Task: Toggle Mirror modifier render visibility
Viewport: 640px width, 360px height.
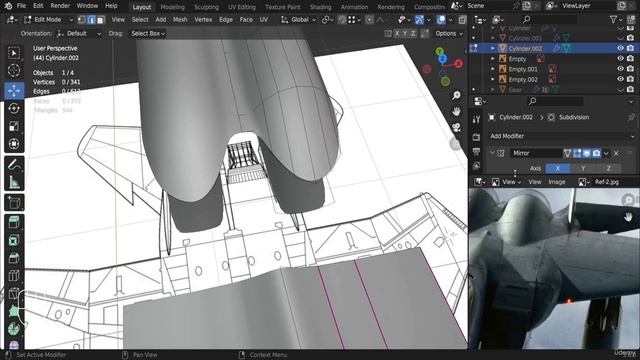Action: tap(596, 153)
